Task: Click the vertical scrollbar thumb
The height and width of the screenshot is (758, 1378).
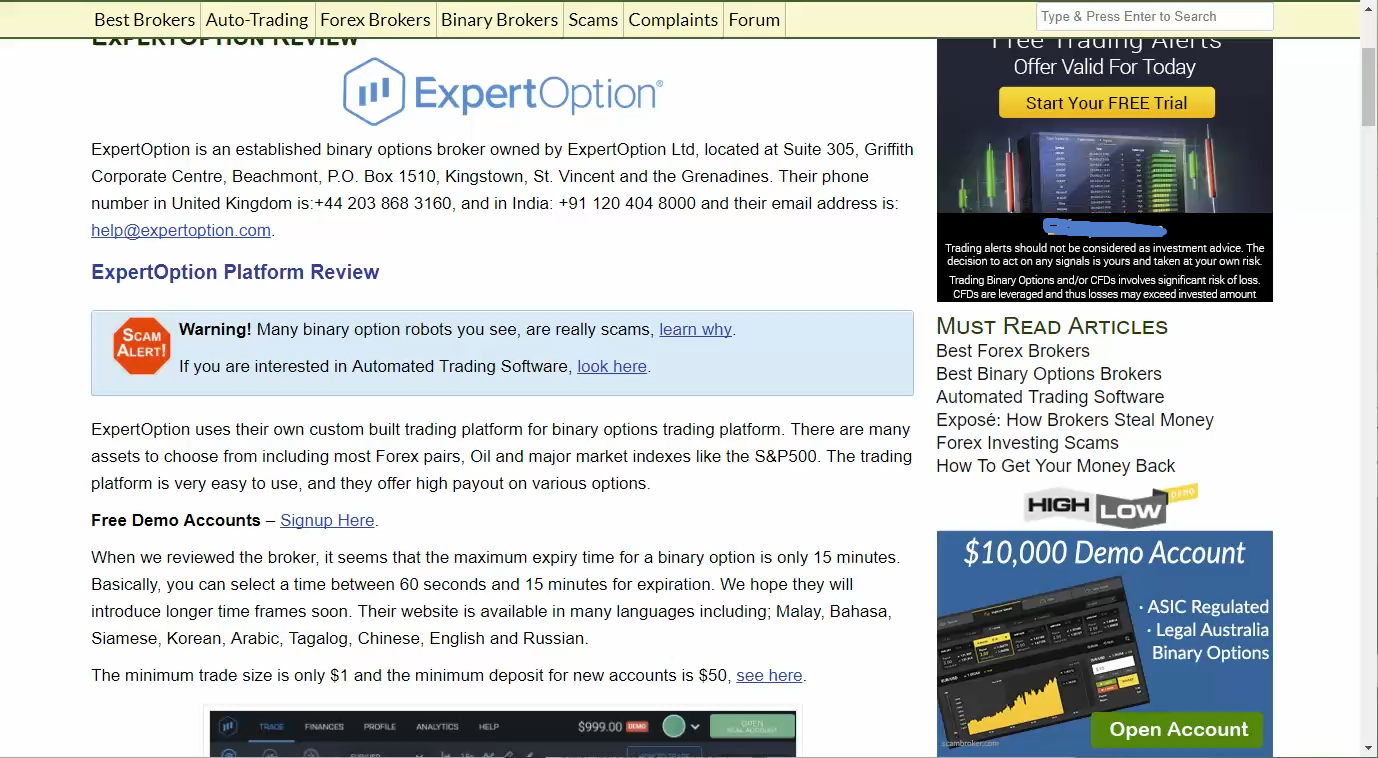Action: tap(1369, 85)
